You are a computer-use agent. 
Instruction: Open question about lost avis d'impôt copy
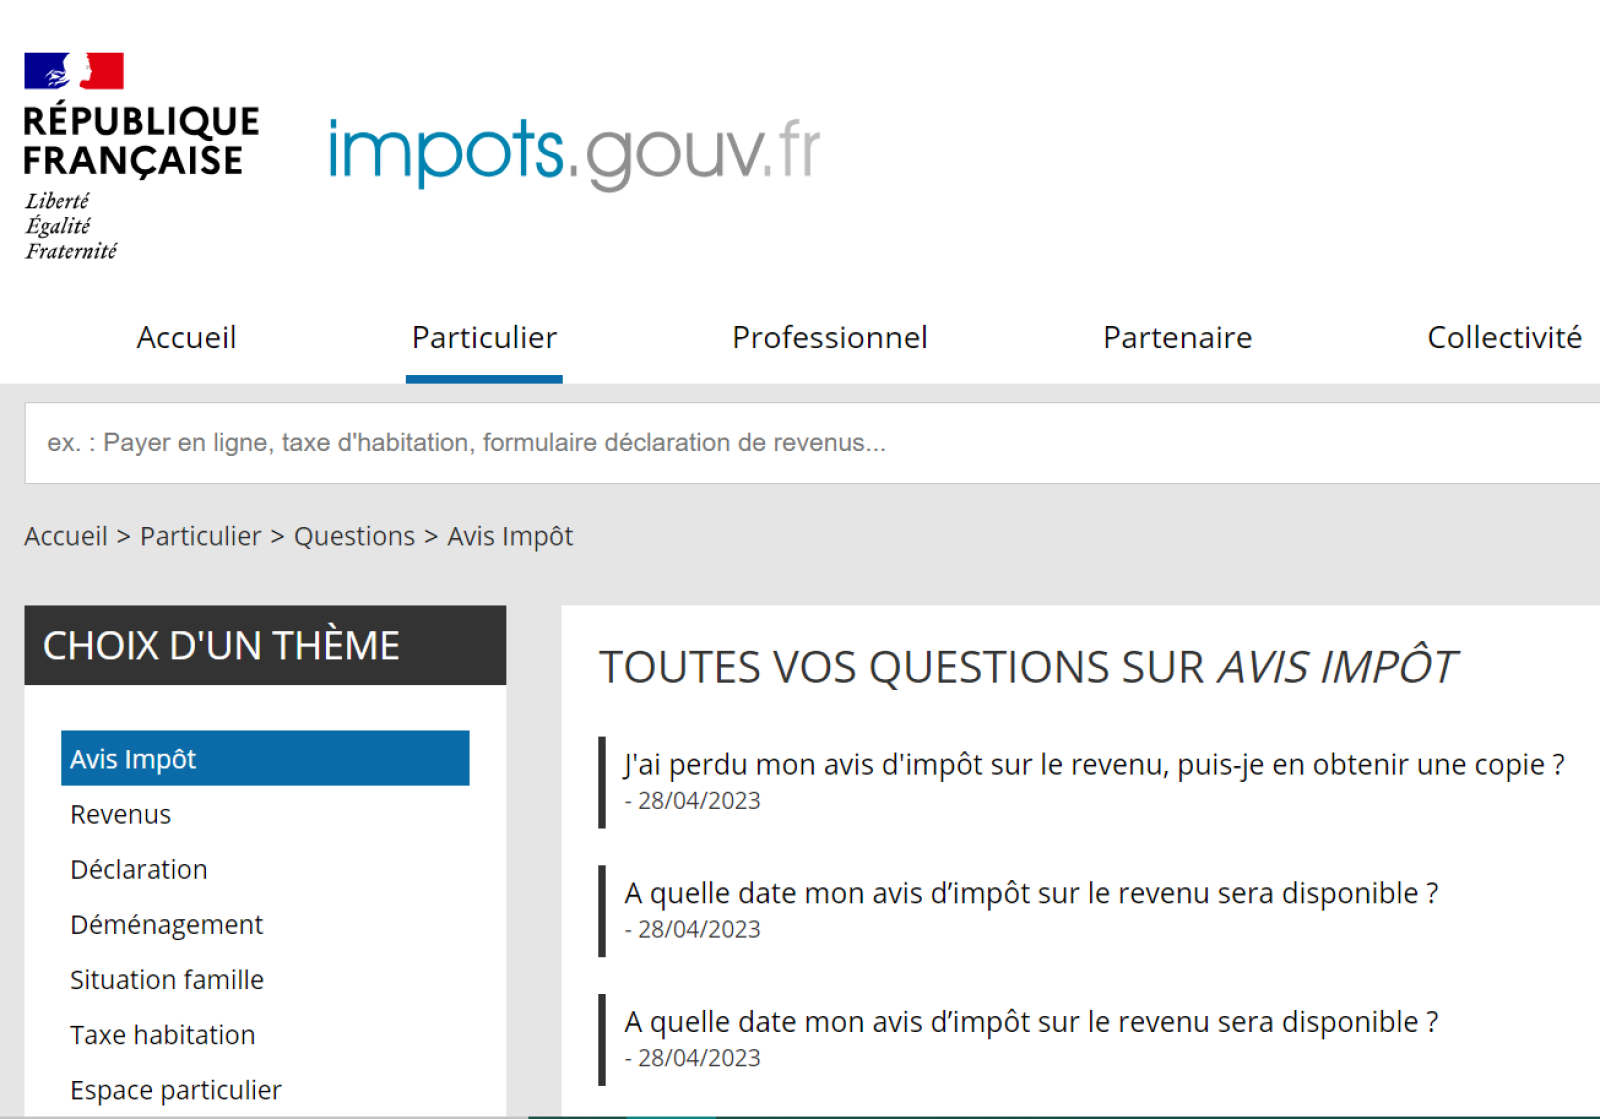(1092, 764)
